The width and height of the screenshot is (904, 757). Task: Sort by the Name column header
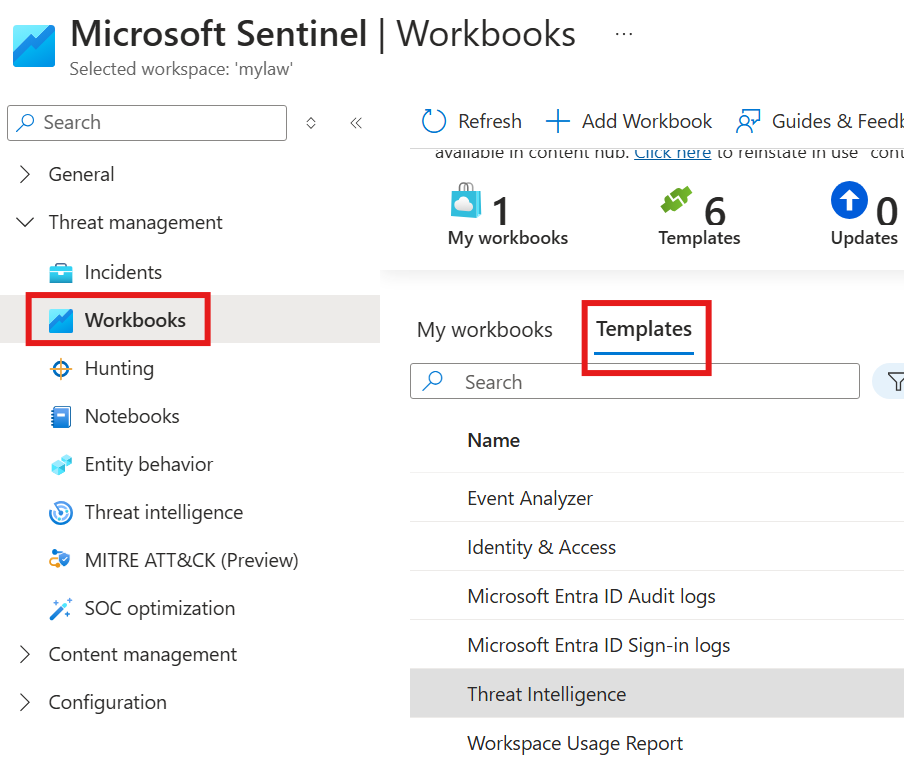494,440
